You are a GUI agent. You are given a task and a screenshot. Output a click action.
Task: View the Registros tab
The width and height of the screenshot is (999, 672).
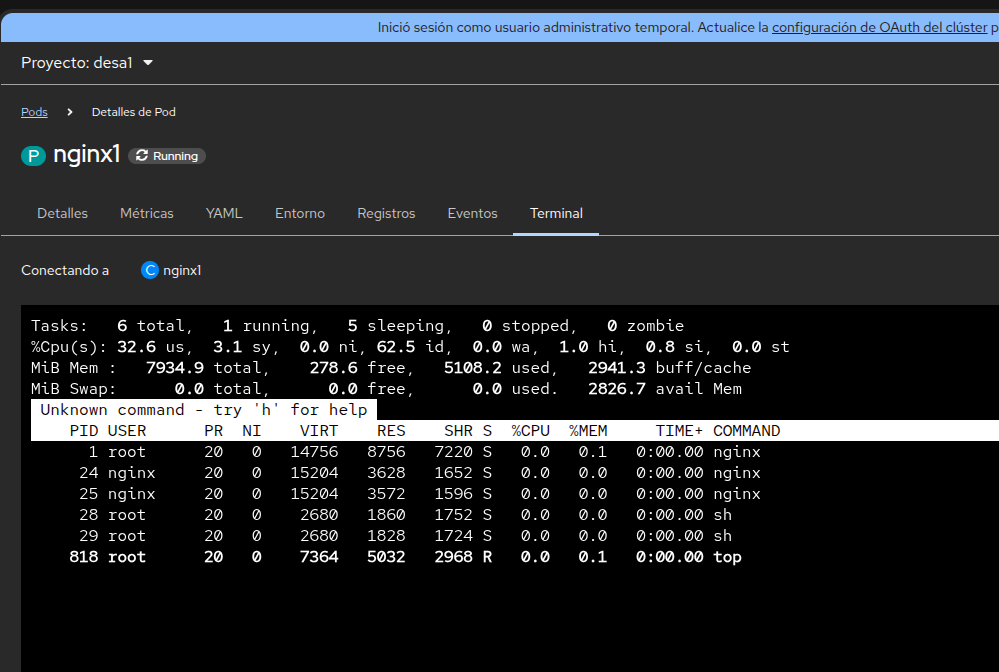386,213
